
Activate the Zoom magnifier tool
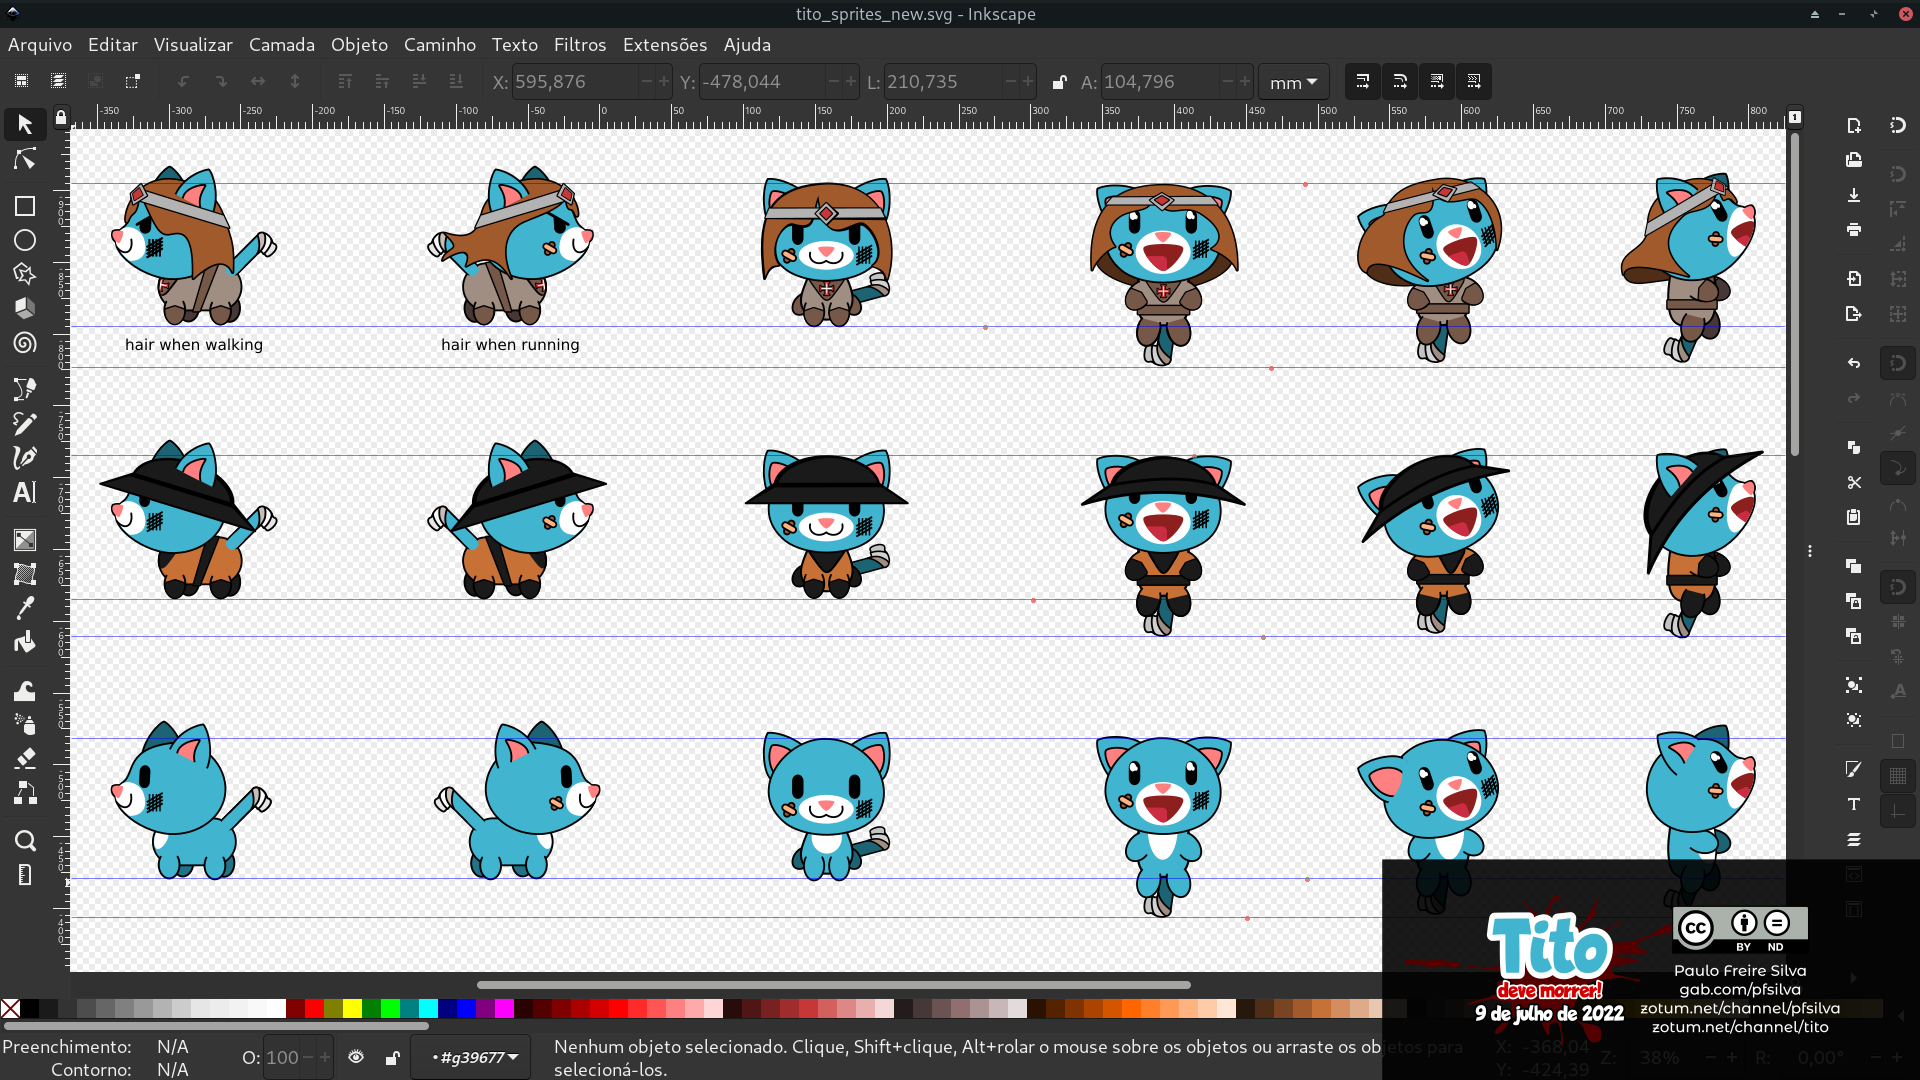pyautogui.click(x=24, y=840)
